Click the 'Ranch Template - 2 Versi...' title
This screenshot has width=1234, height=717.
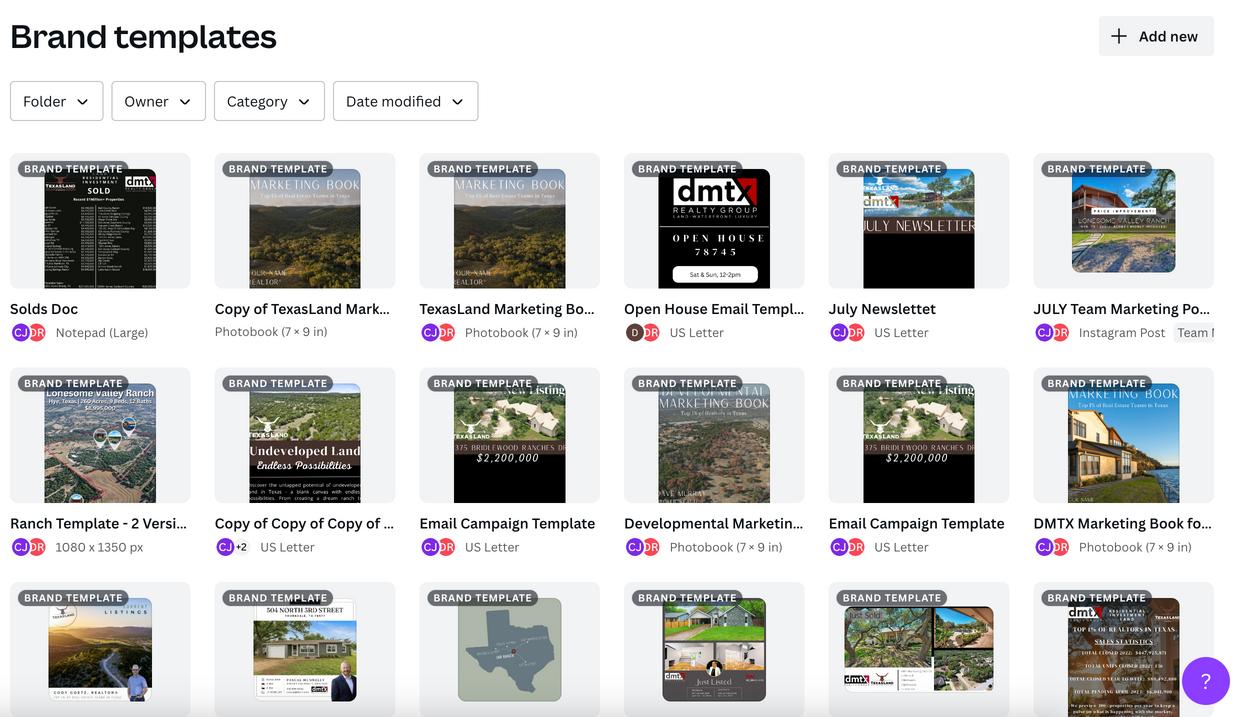100,523
